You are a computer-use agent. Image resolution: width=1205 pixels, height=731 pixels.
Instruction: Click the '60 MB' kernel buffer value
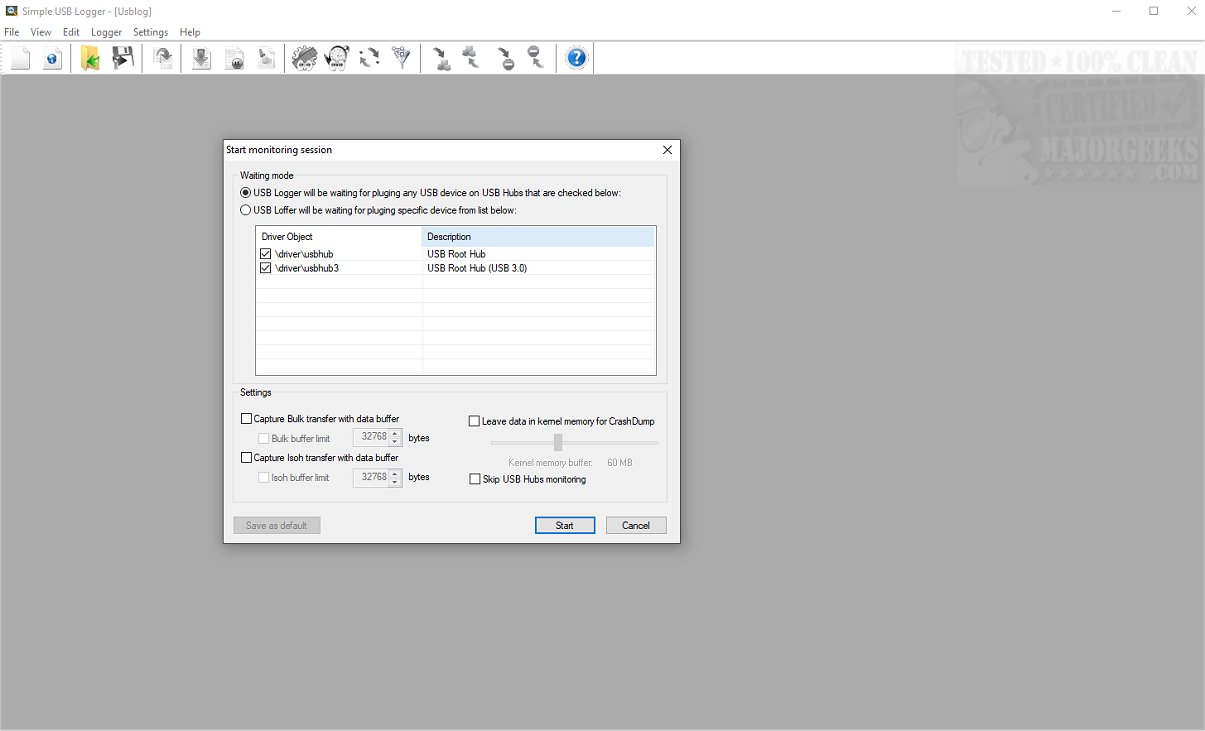pos(619,463)
